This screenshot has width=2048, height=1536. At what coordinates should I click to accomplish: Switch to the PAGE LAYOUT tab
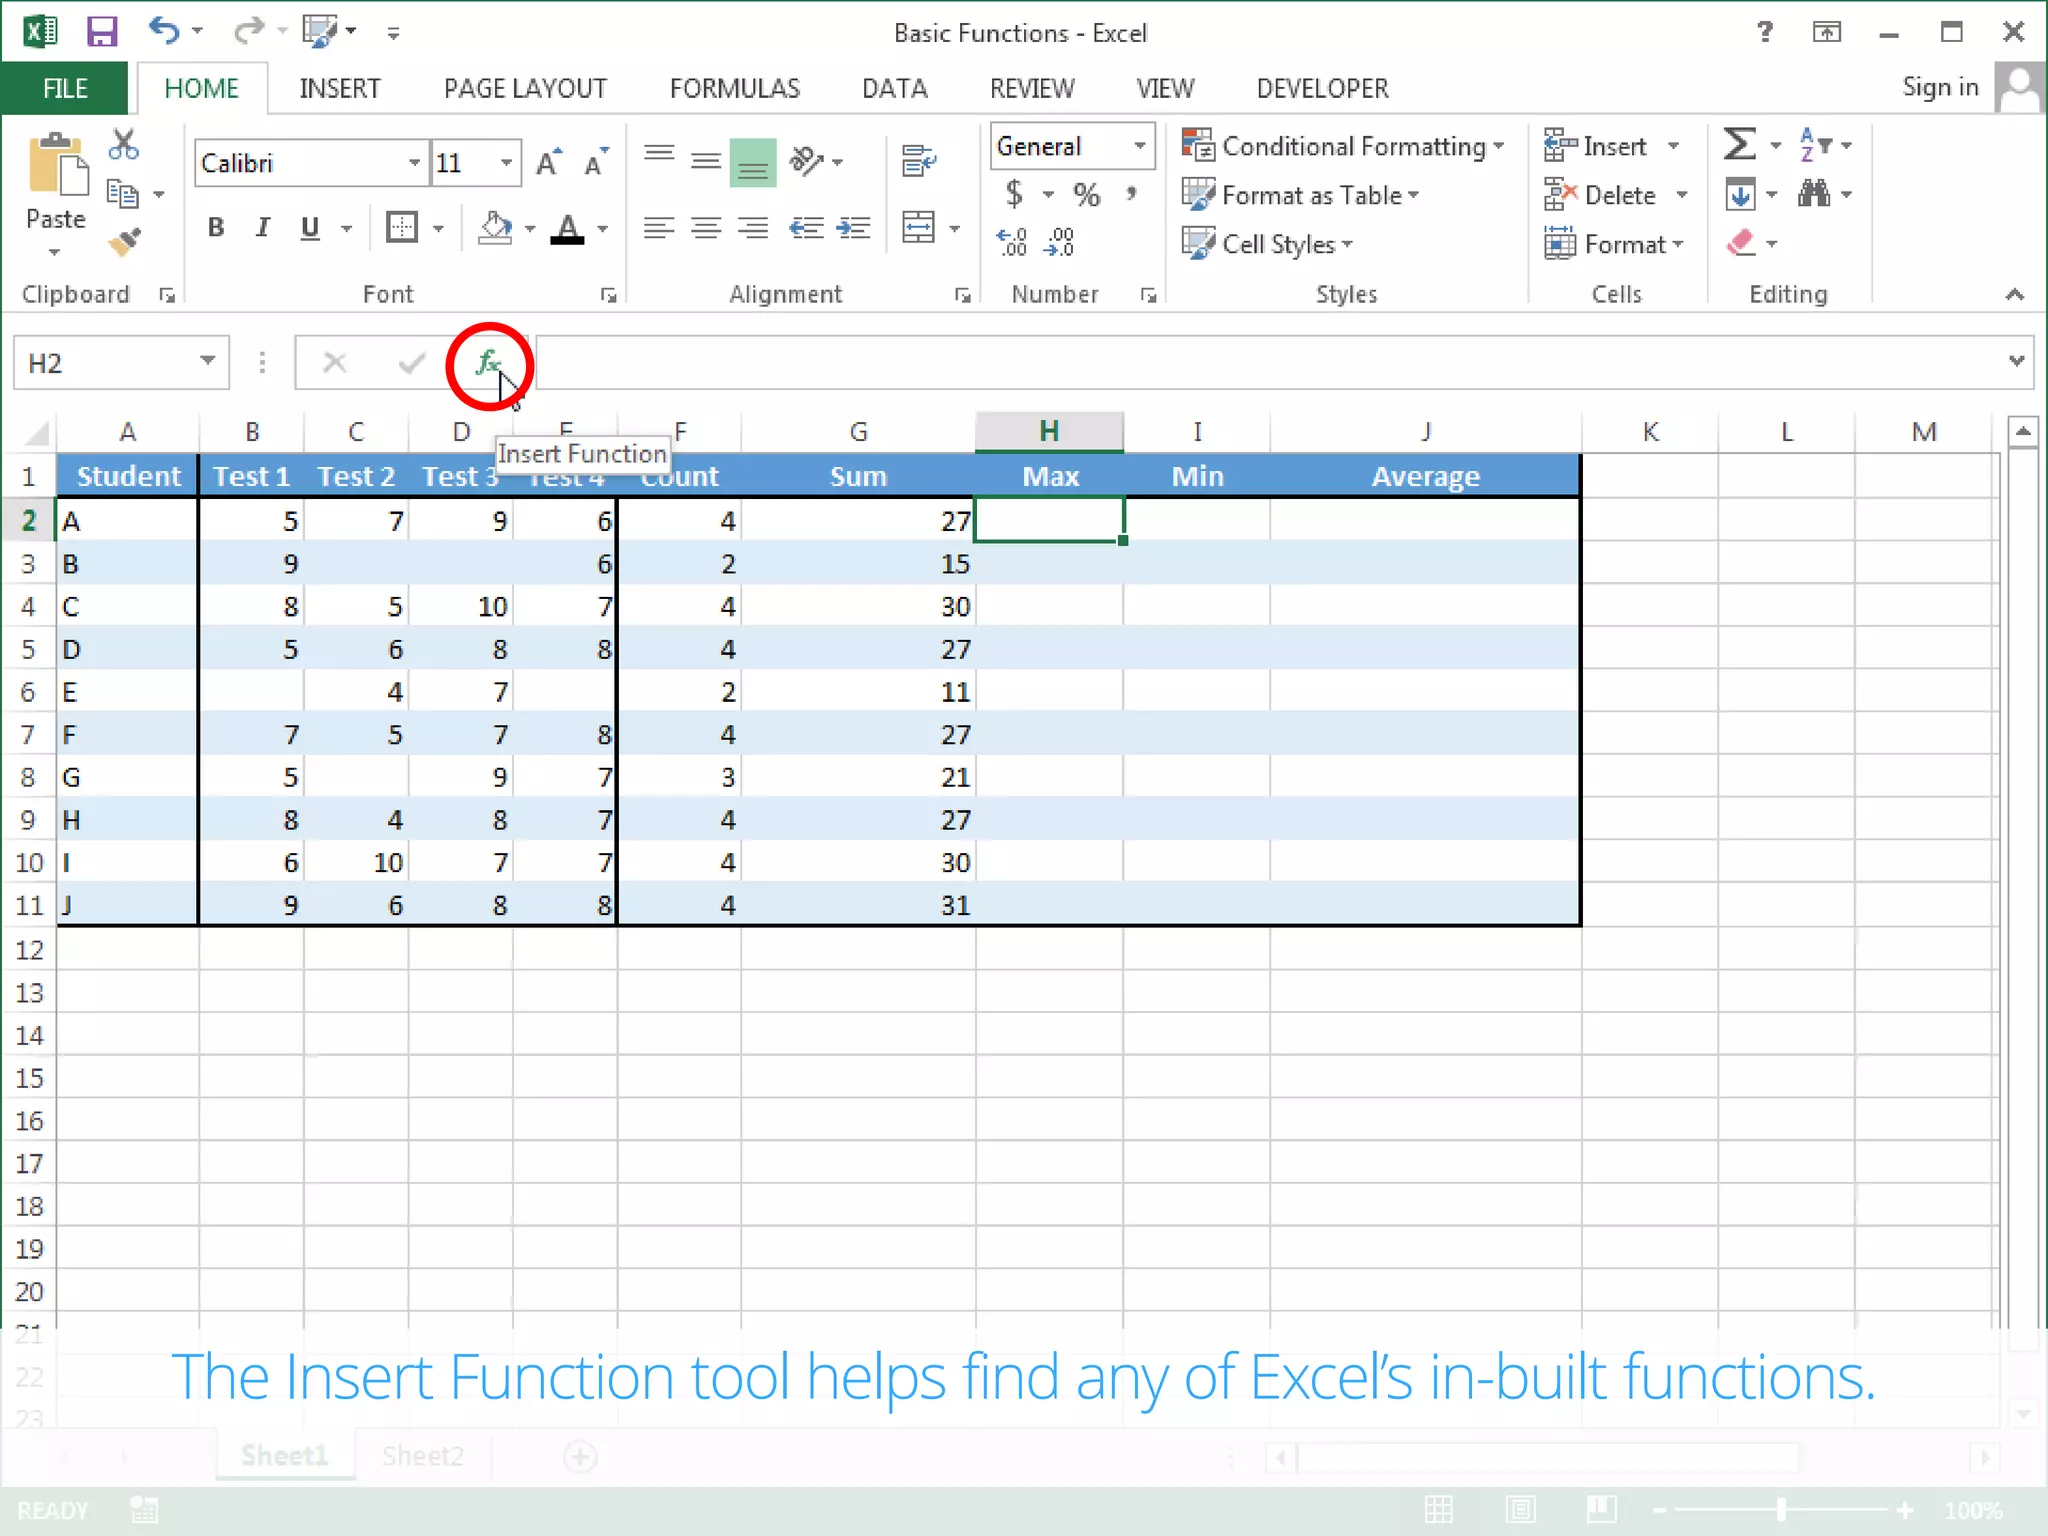pos(525,88)
